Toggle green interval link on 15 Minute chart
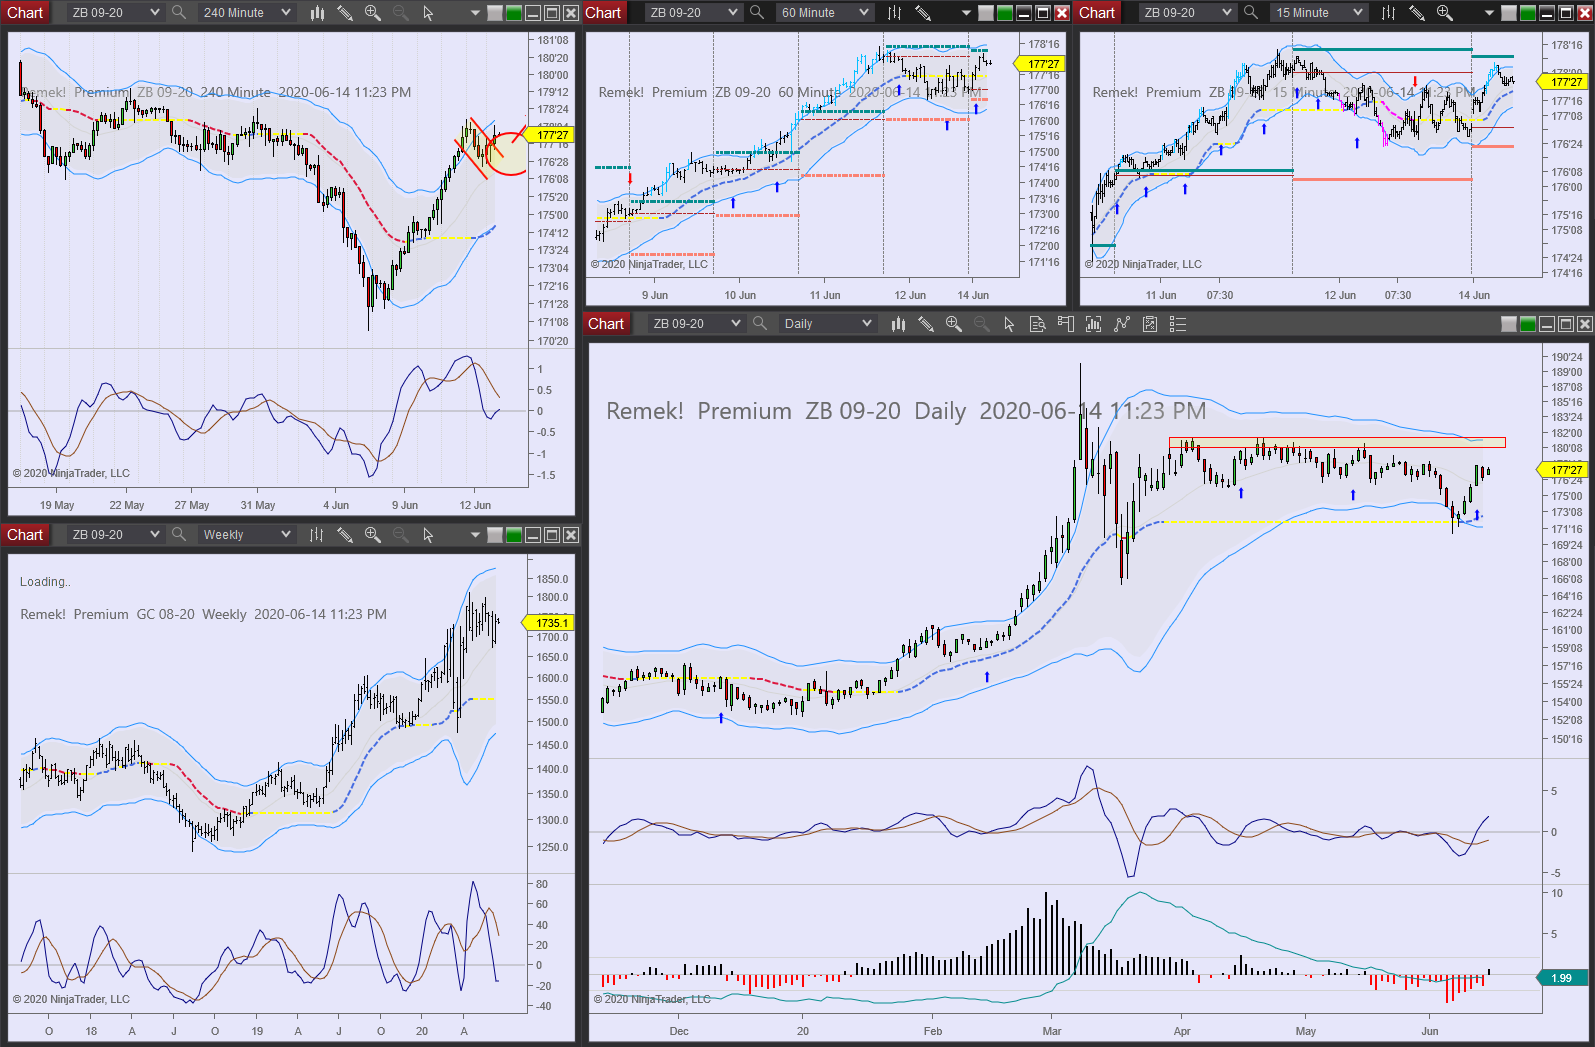Screen dimensions: 1595x1047 click(x=1528, y=13)
